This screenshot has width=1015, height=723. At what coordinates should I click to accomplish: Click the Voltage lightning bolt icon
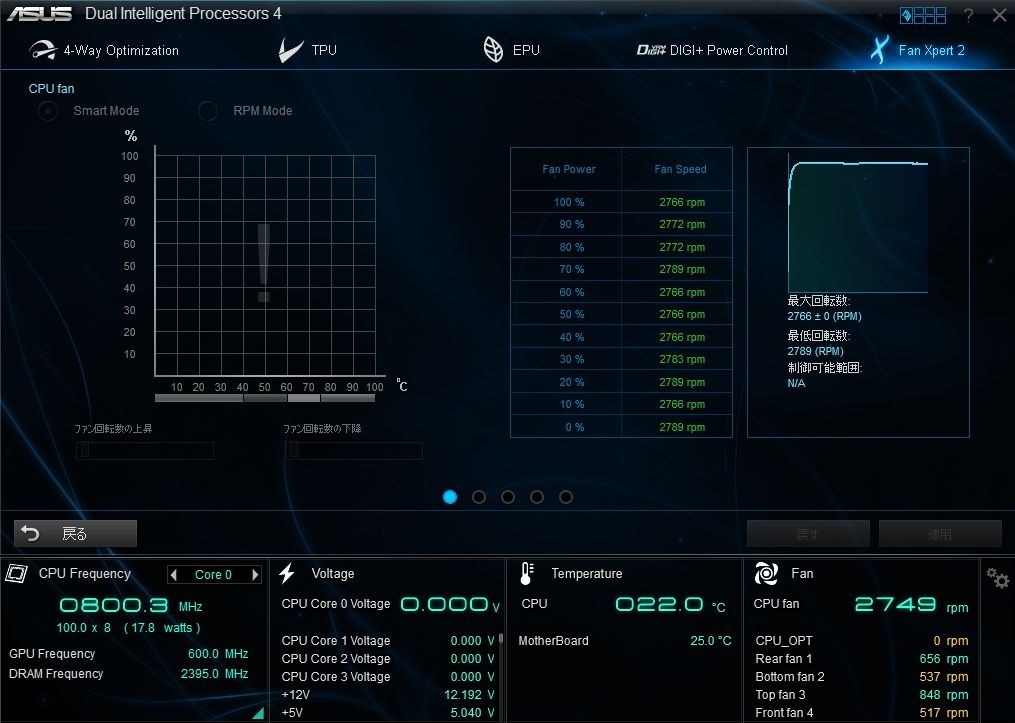(287, 573)
